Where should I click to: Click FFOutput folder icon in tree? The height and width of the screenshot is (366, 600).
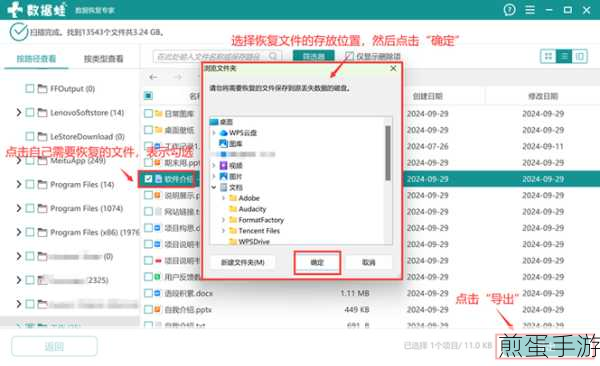point(42,89)
